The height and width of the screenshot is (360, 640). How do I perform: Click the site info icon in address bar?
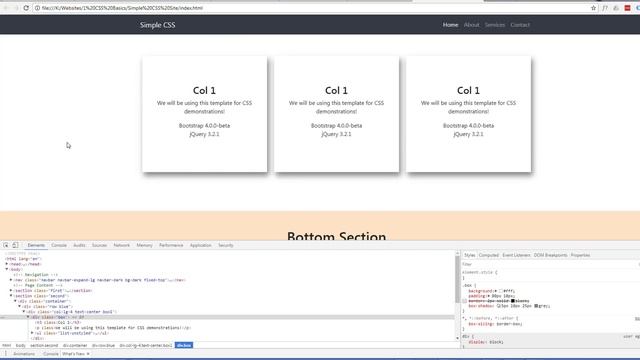(37, 8)
